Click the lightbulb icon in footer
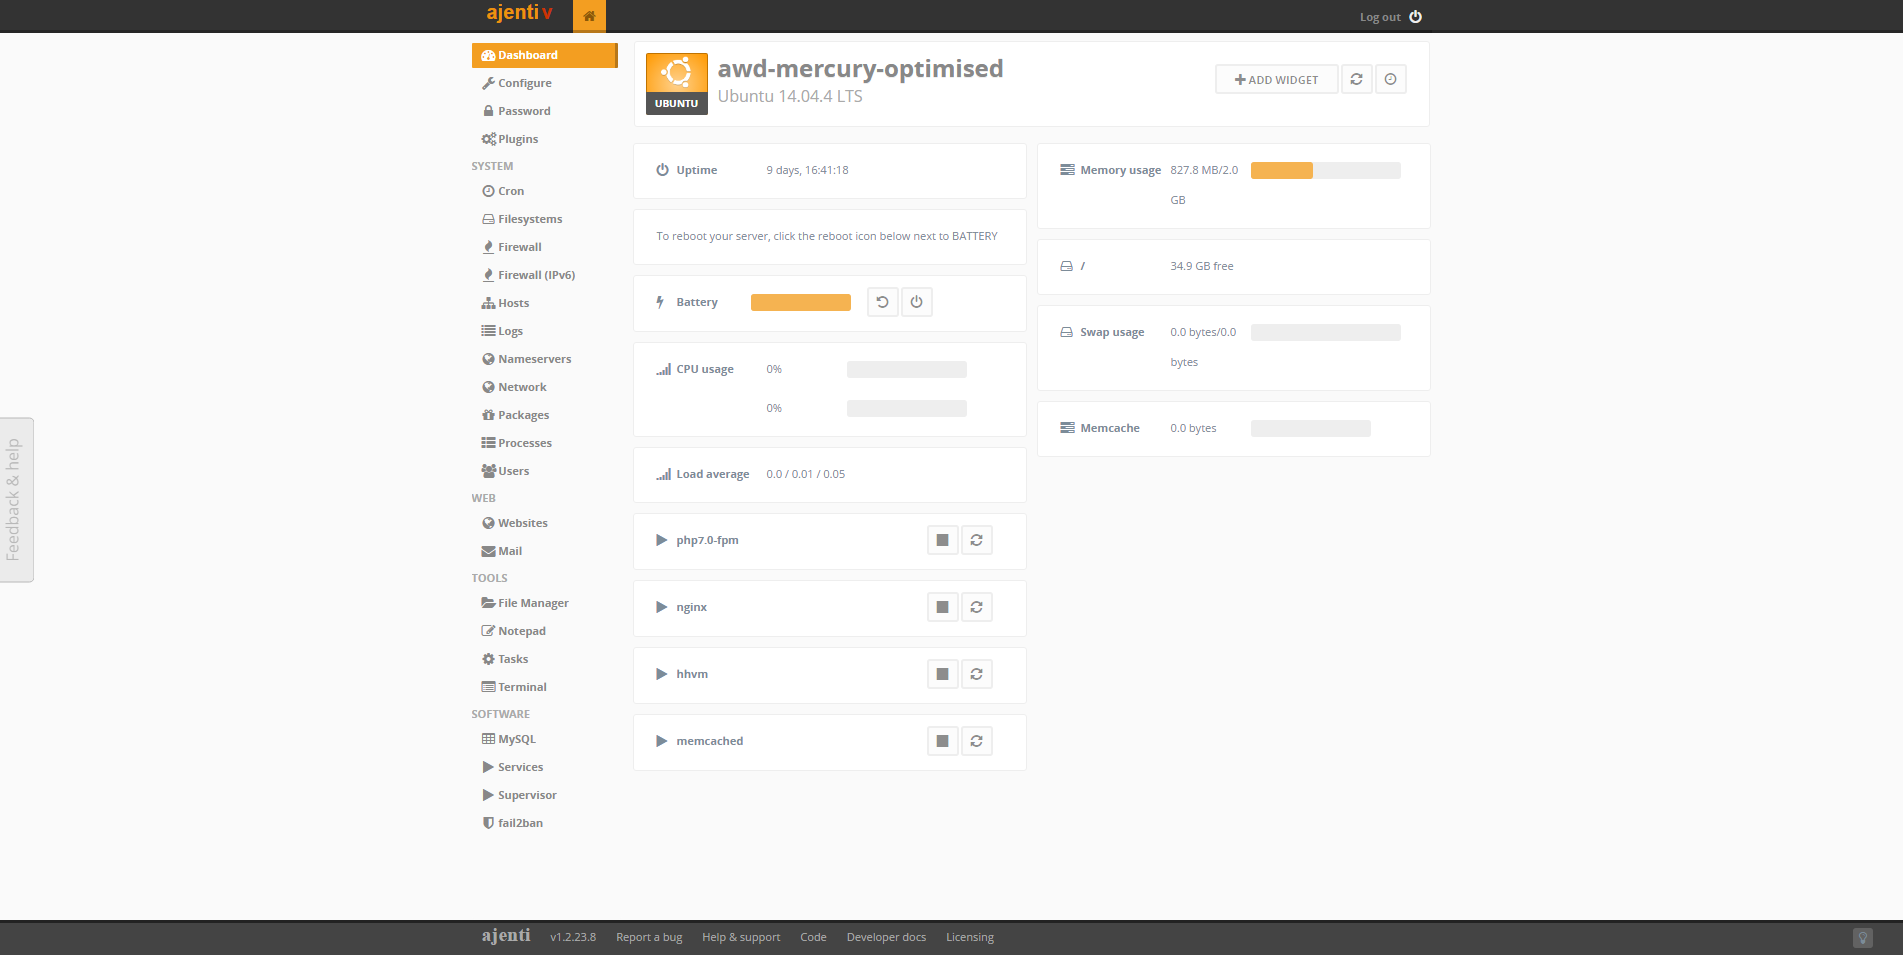The image size is (1903, 955). pyautogui.click(x=1862, y=938)
